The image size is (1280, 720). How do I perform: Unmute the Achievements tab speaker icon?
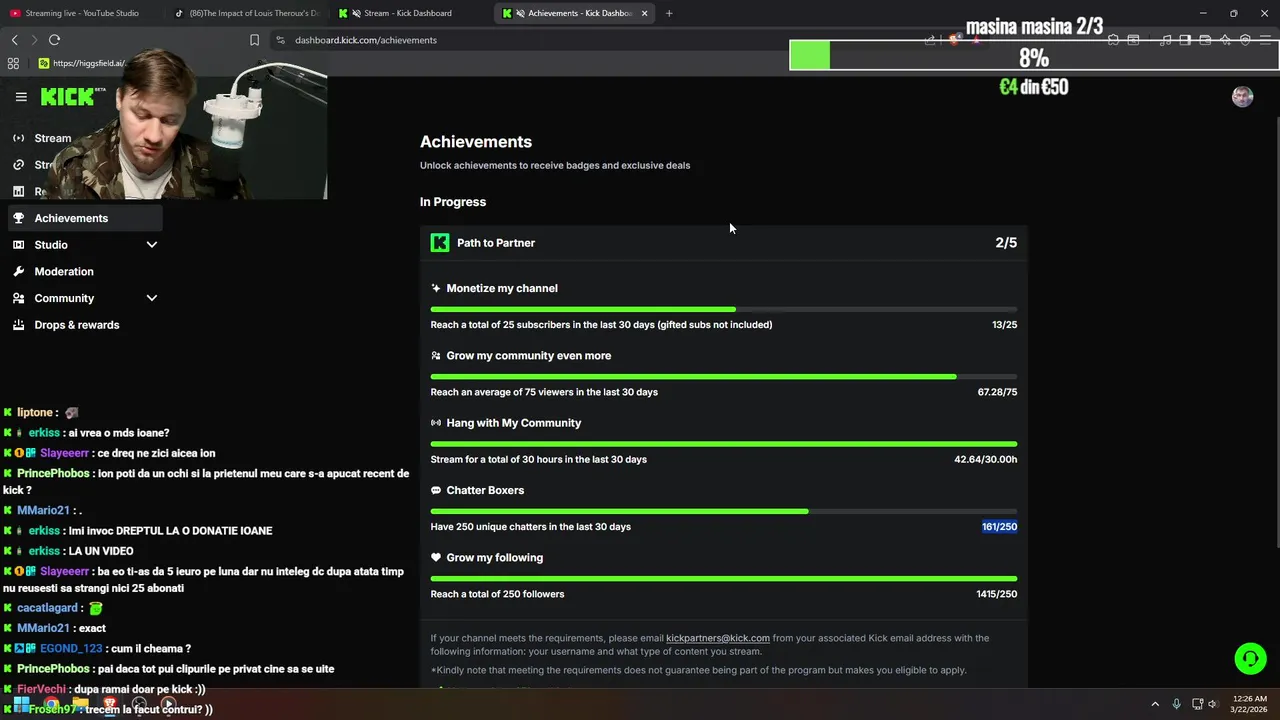(x=520, y=13)
